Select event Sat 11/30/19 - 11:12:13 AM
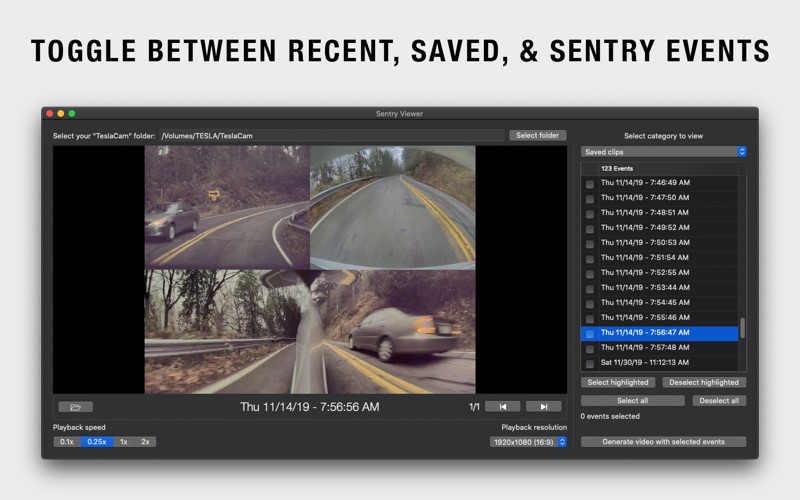 point(645,362)
